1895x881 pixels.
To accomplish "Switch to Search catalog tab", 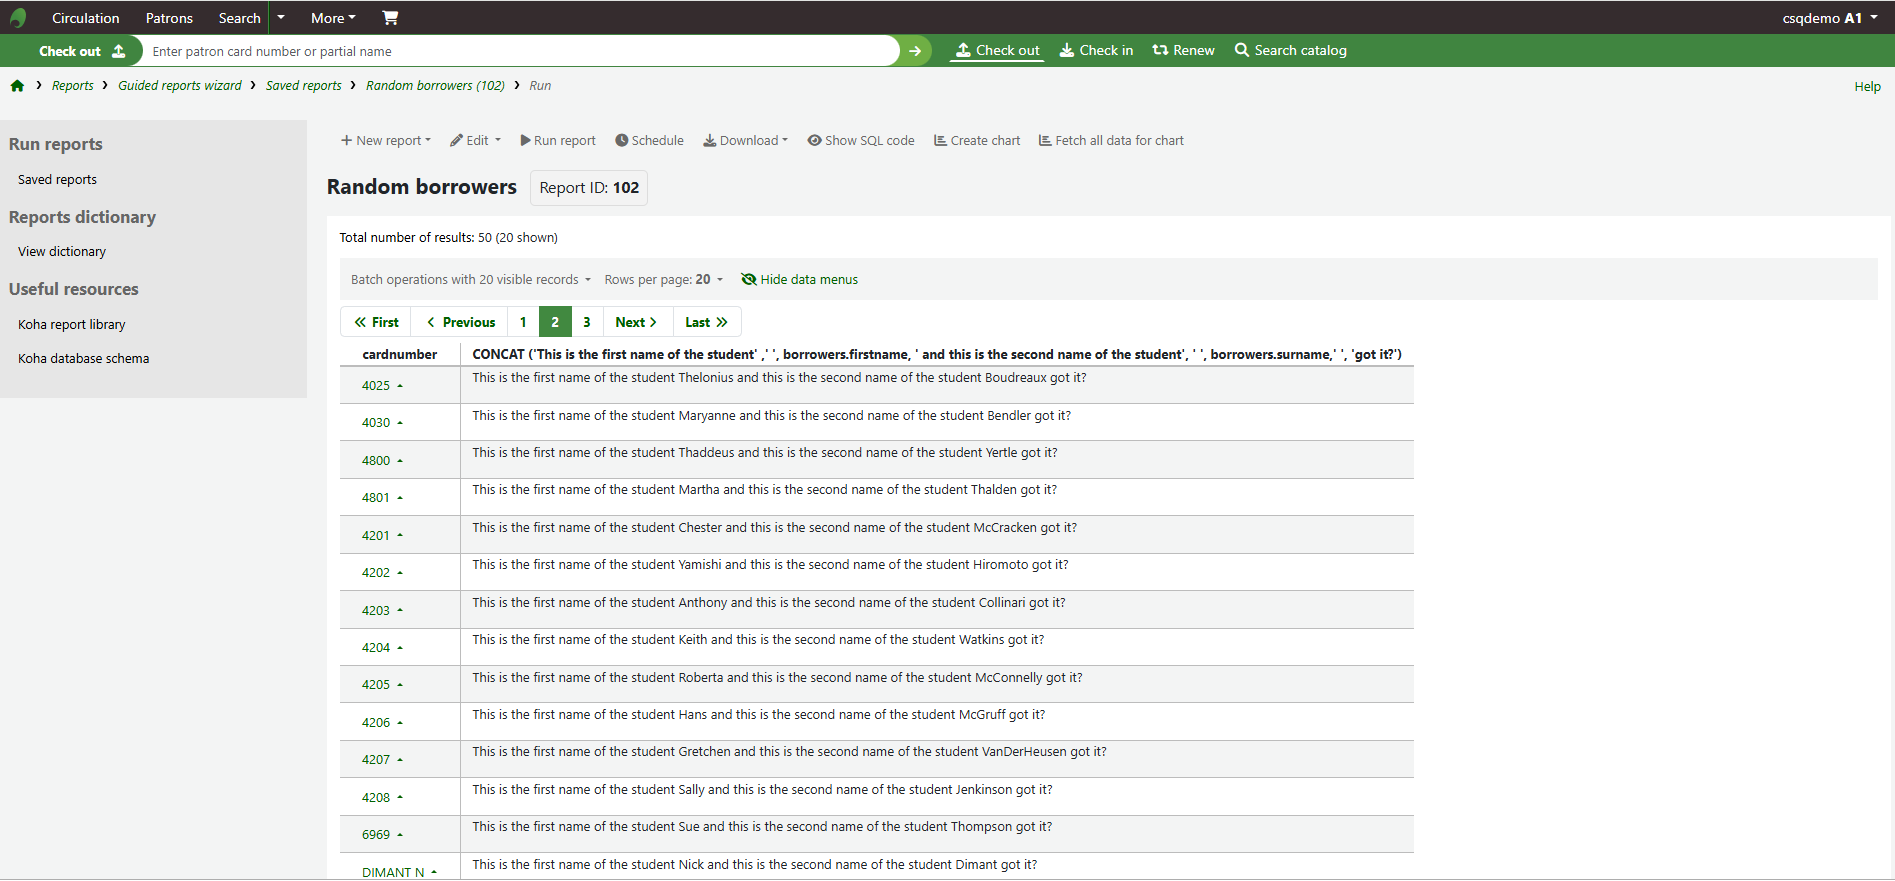I will point(1290,50).
